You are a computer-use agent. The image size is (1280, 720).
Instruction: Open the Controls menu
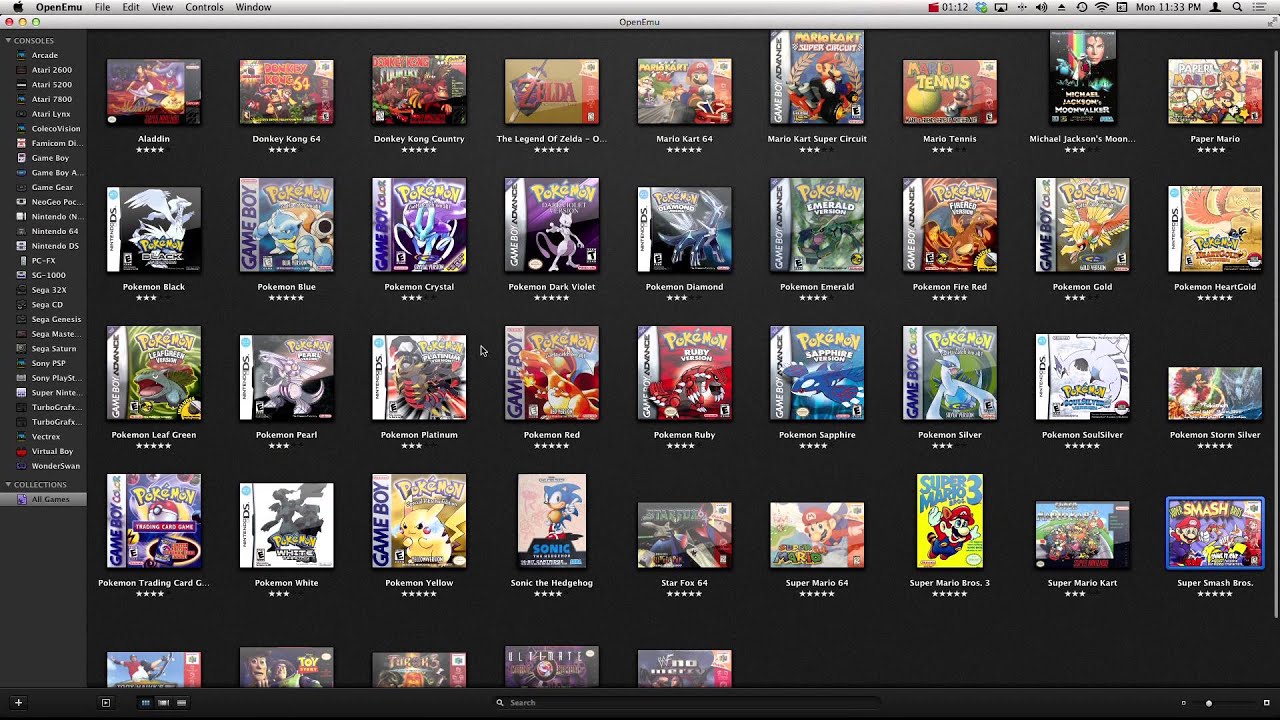click(x=204, y=7)
